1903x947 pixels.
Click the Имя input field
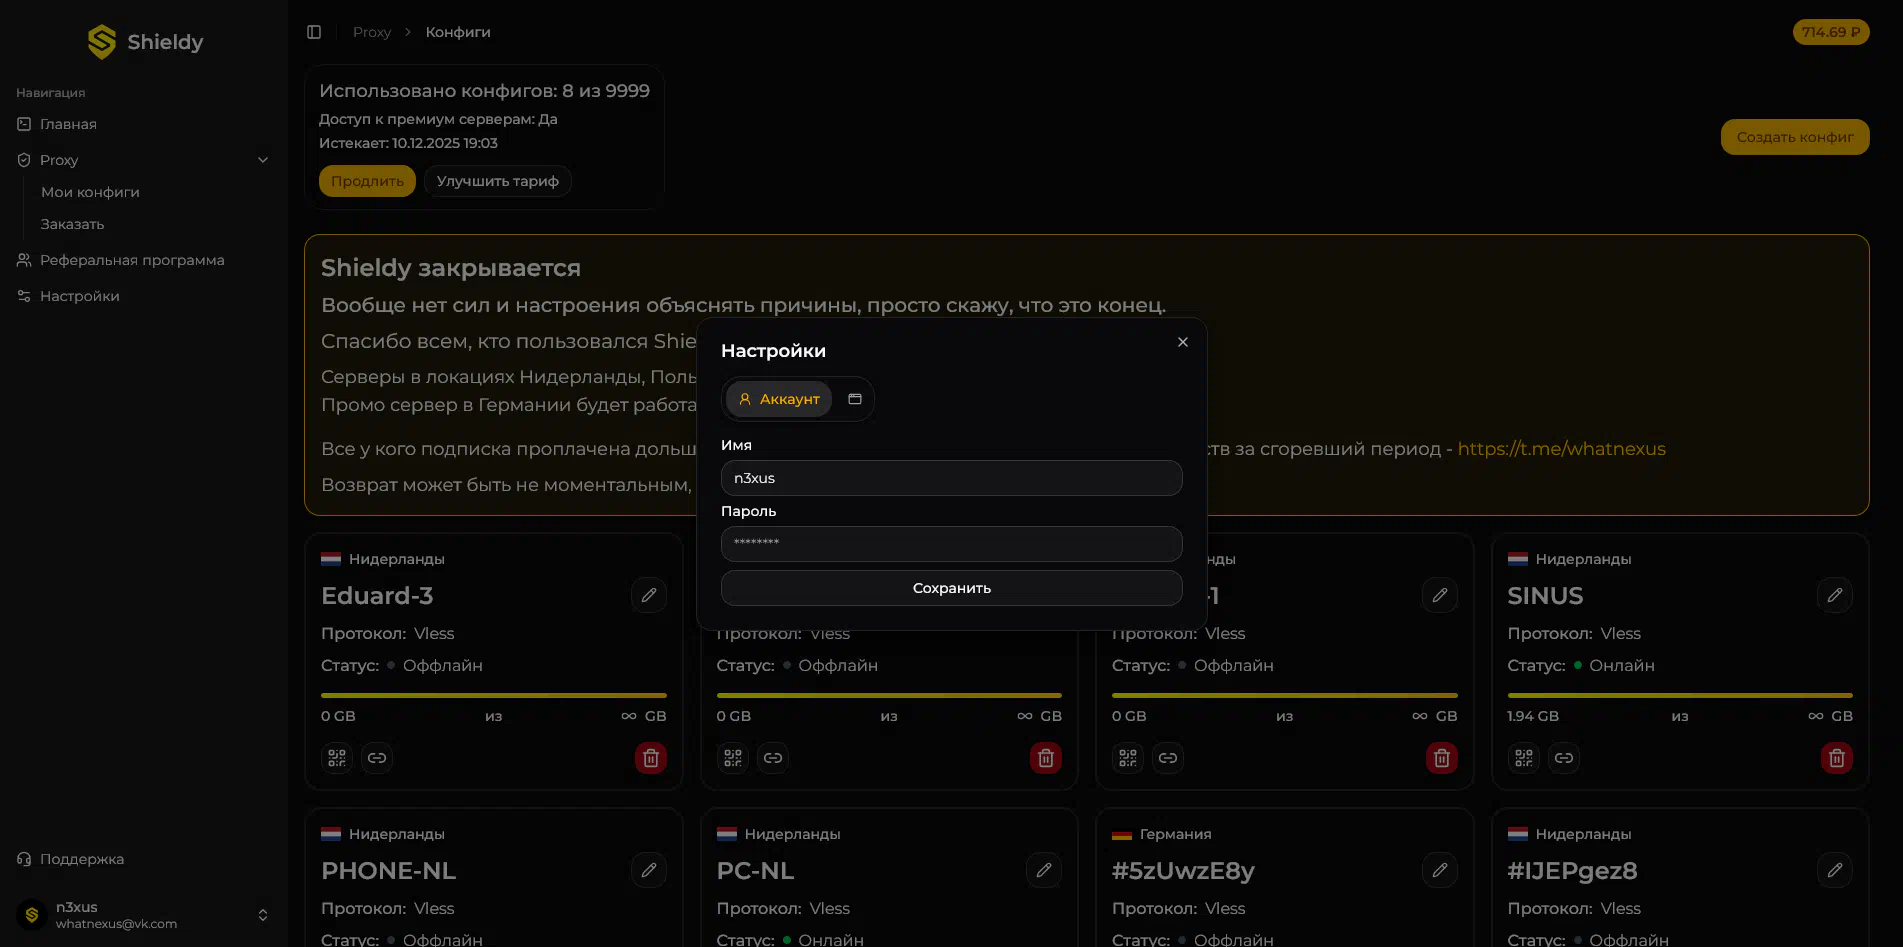[x=951, y=478]
